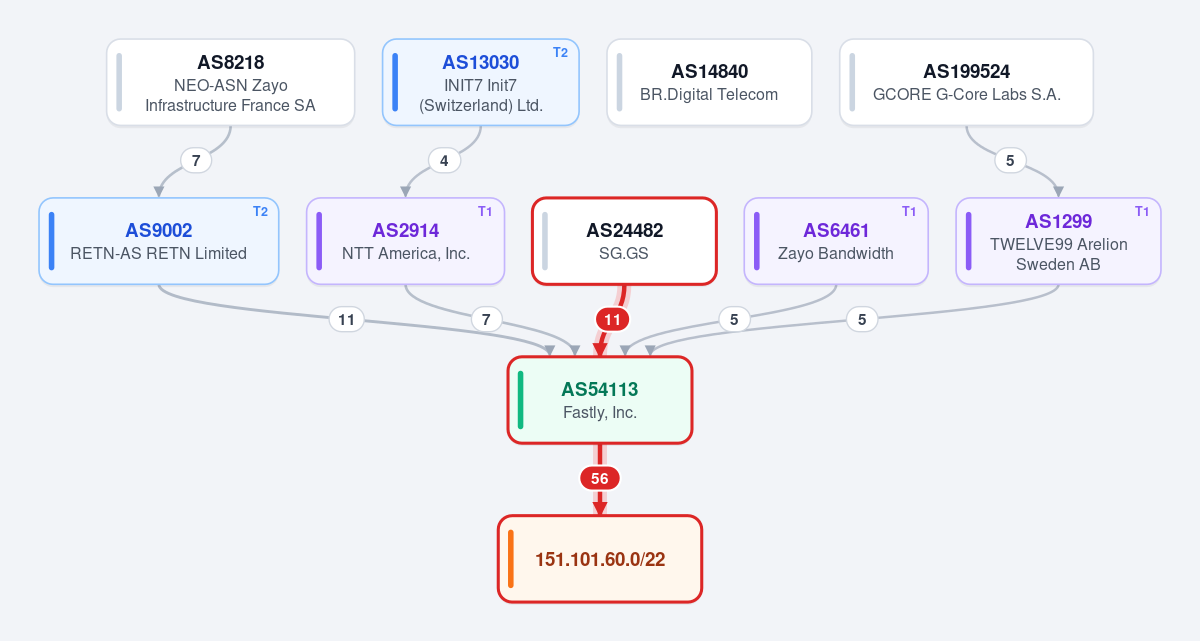Open the AS199524 GCORE G-Core Labs node
This screenshot has width=1200, height=641.
(966, 83)
